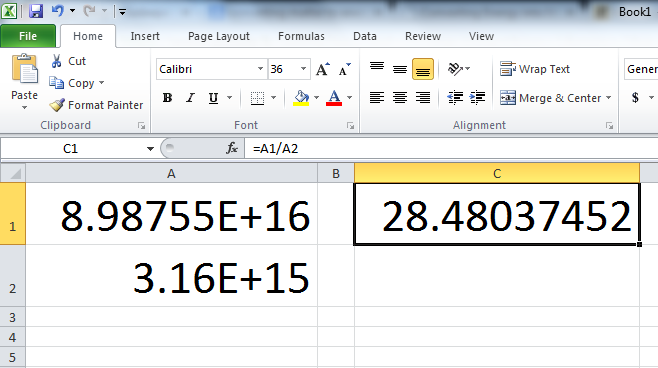
Task: Toggle Italic formatting
Action: (191, 98)
